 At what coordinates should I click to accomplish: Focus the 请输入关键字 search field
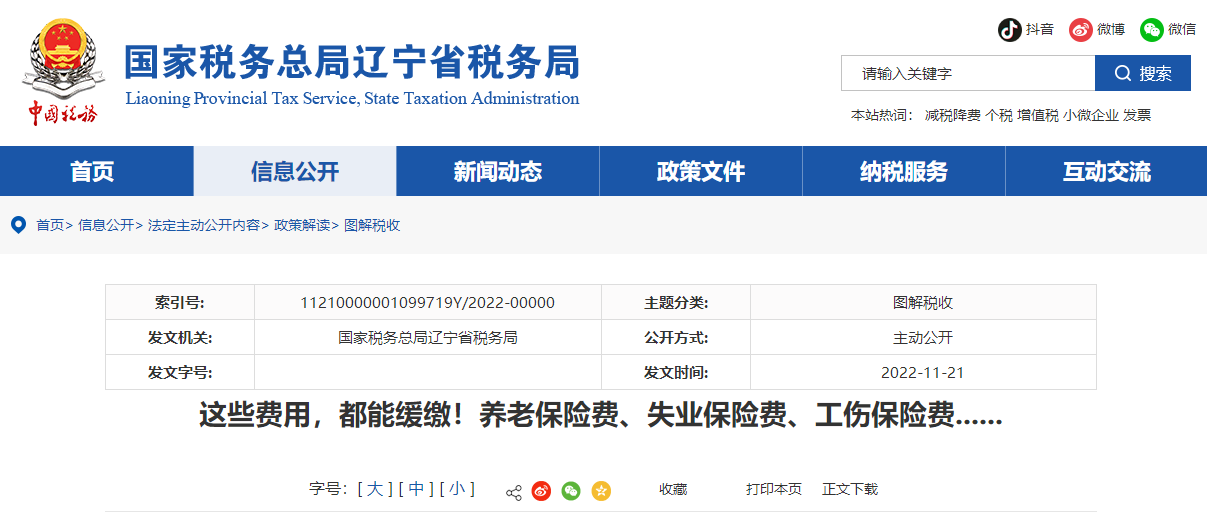[968, 73]
